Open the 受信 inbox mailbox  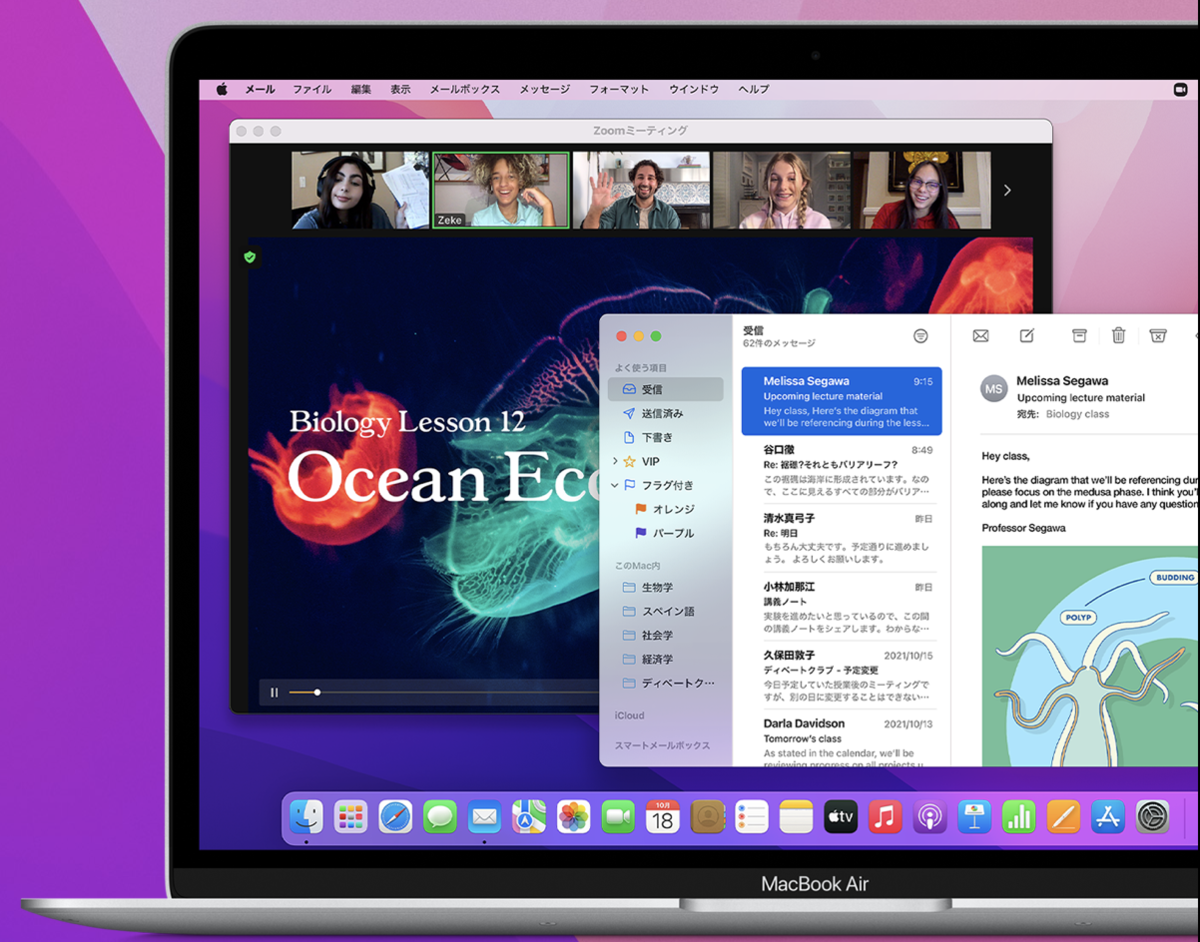pos(665,389)
